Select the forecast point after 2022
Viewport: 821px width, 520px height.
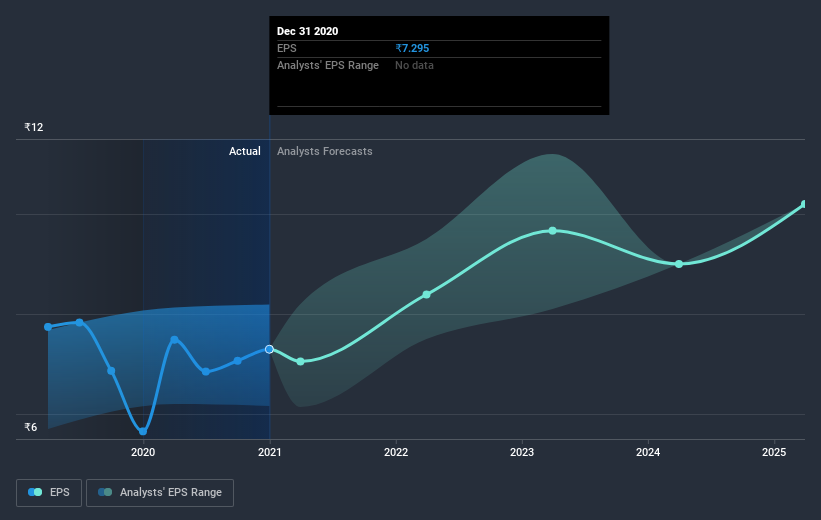click(x=426, y=295)
